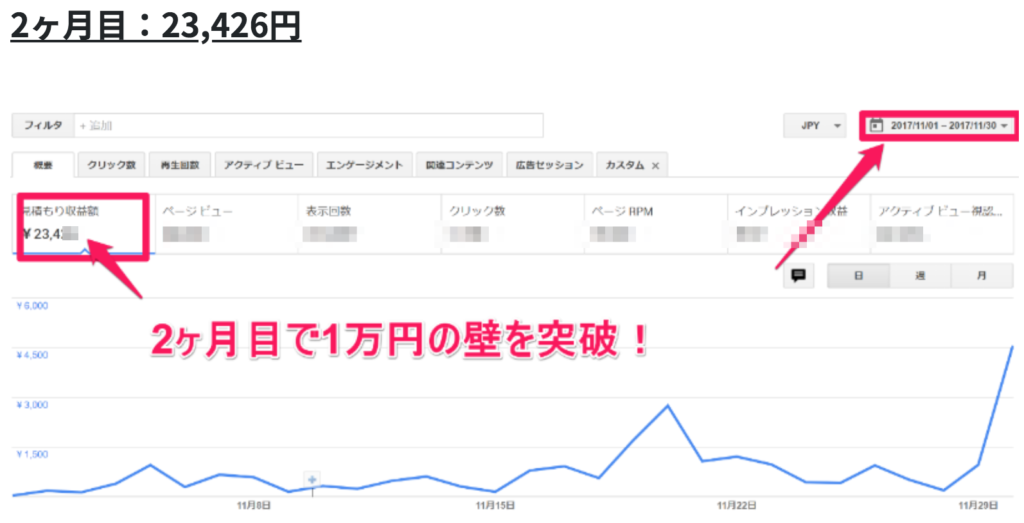Viewport: 1024px width, 523px height.
Task: Click the filter 追加 input field
Action: pyautogui.click(x=308, y=126)
